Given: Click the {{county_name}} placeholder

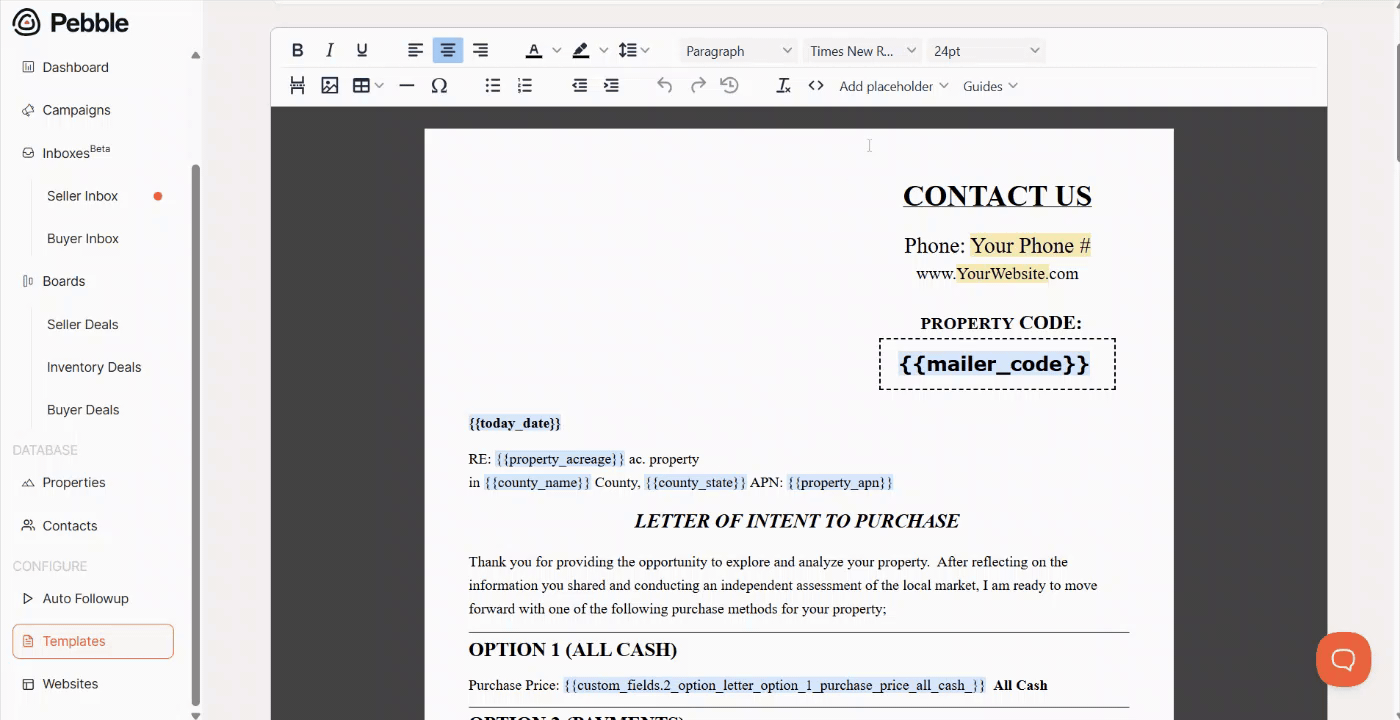Looking at the screenshot, I should 538,482.
